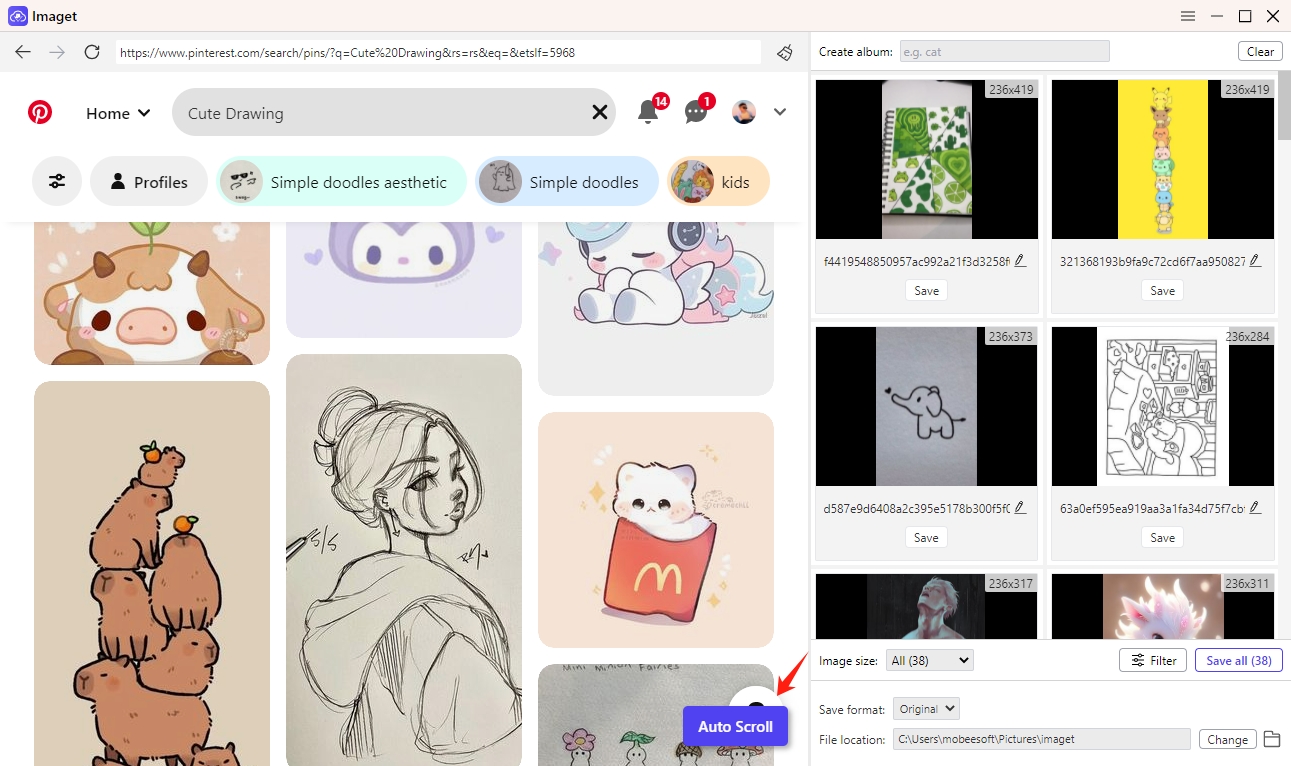This screenshot has height=766, width=1291.
Task: Open the Image size dropdown
Action: coord(929,659)
